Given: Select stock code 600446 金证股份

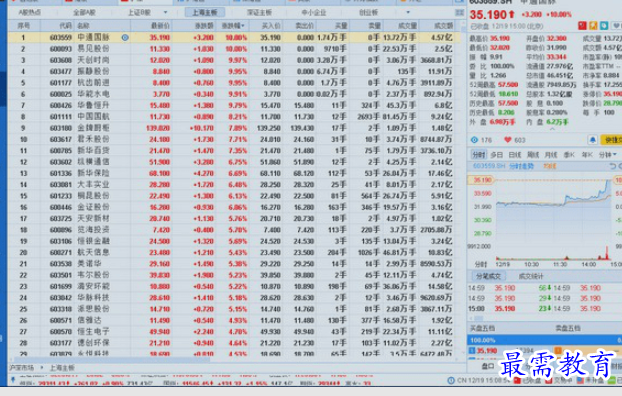Looking at the screenshot, I should (61, 207).
